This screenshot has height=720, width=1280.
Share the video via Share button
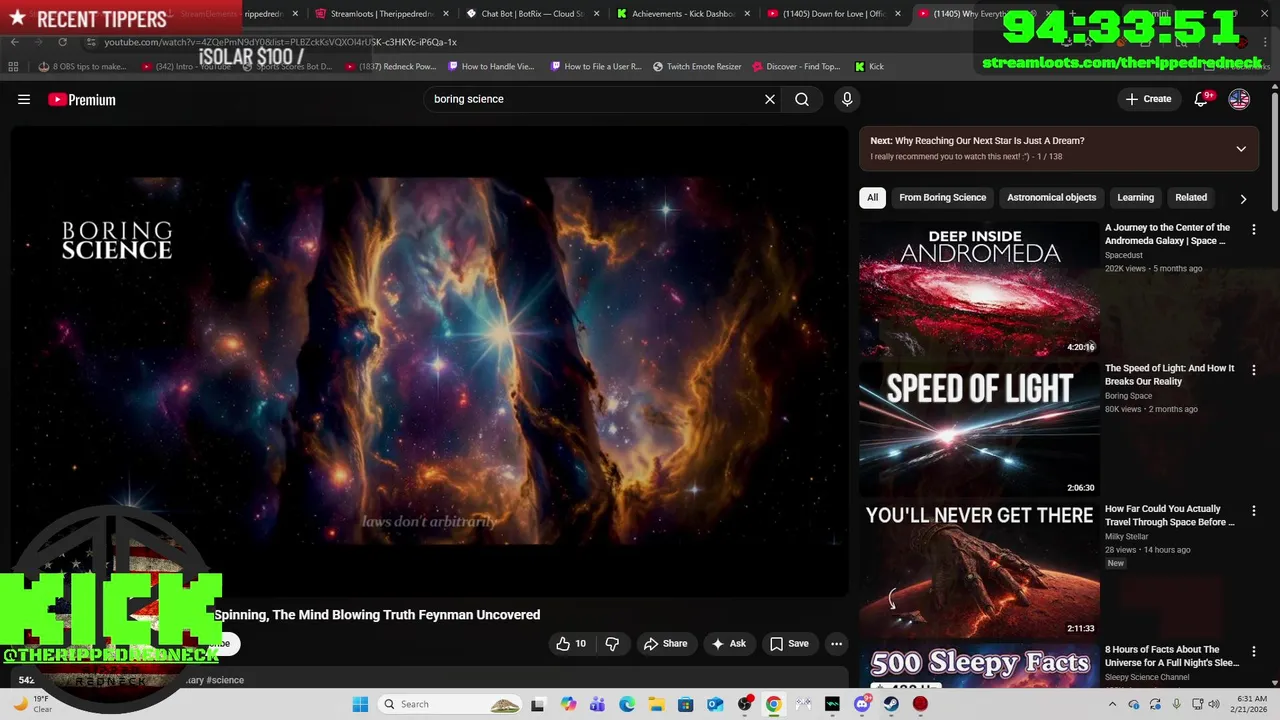pos(666,643)
